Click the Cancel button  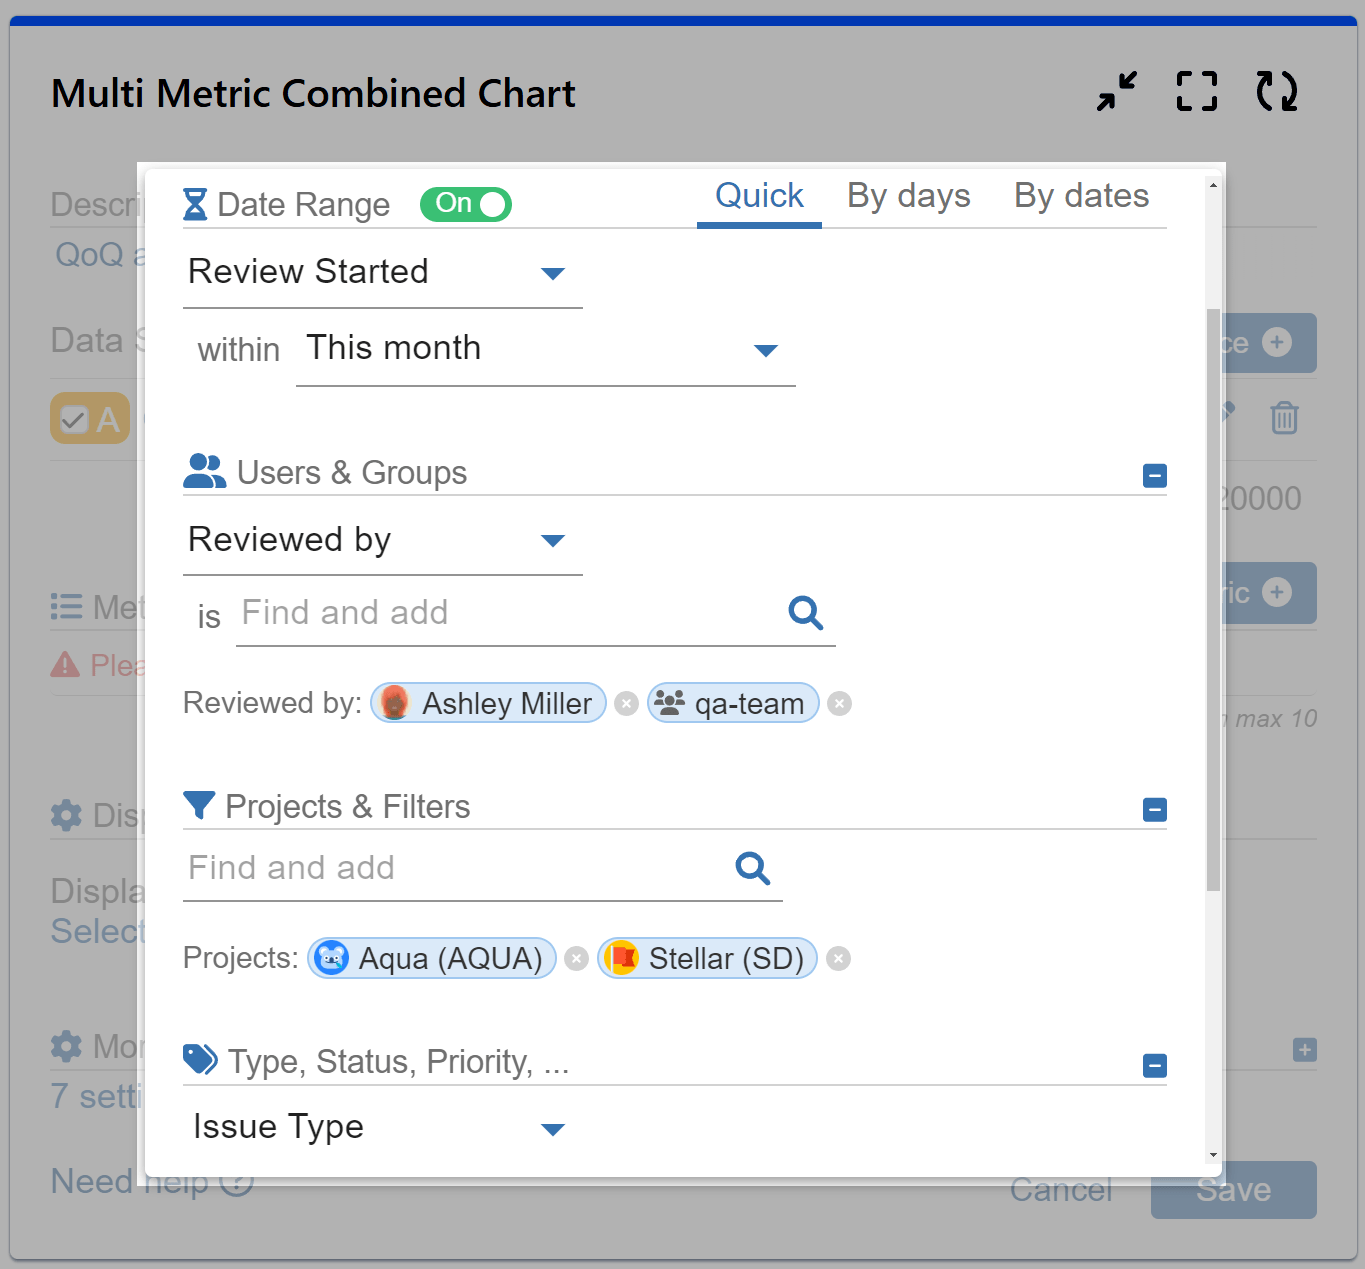point(1061,1190)
